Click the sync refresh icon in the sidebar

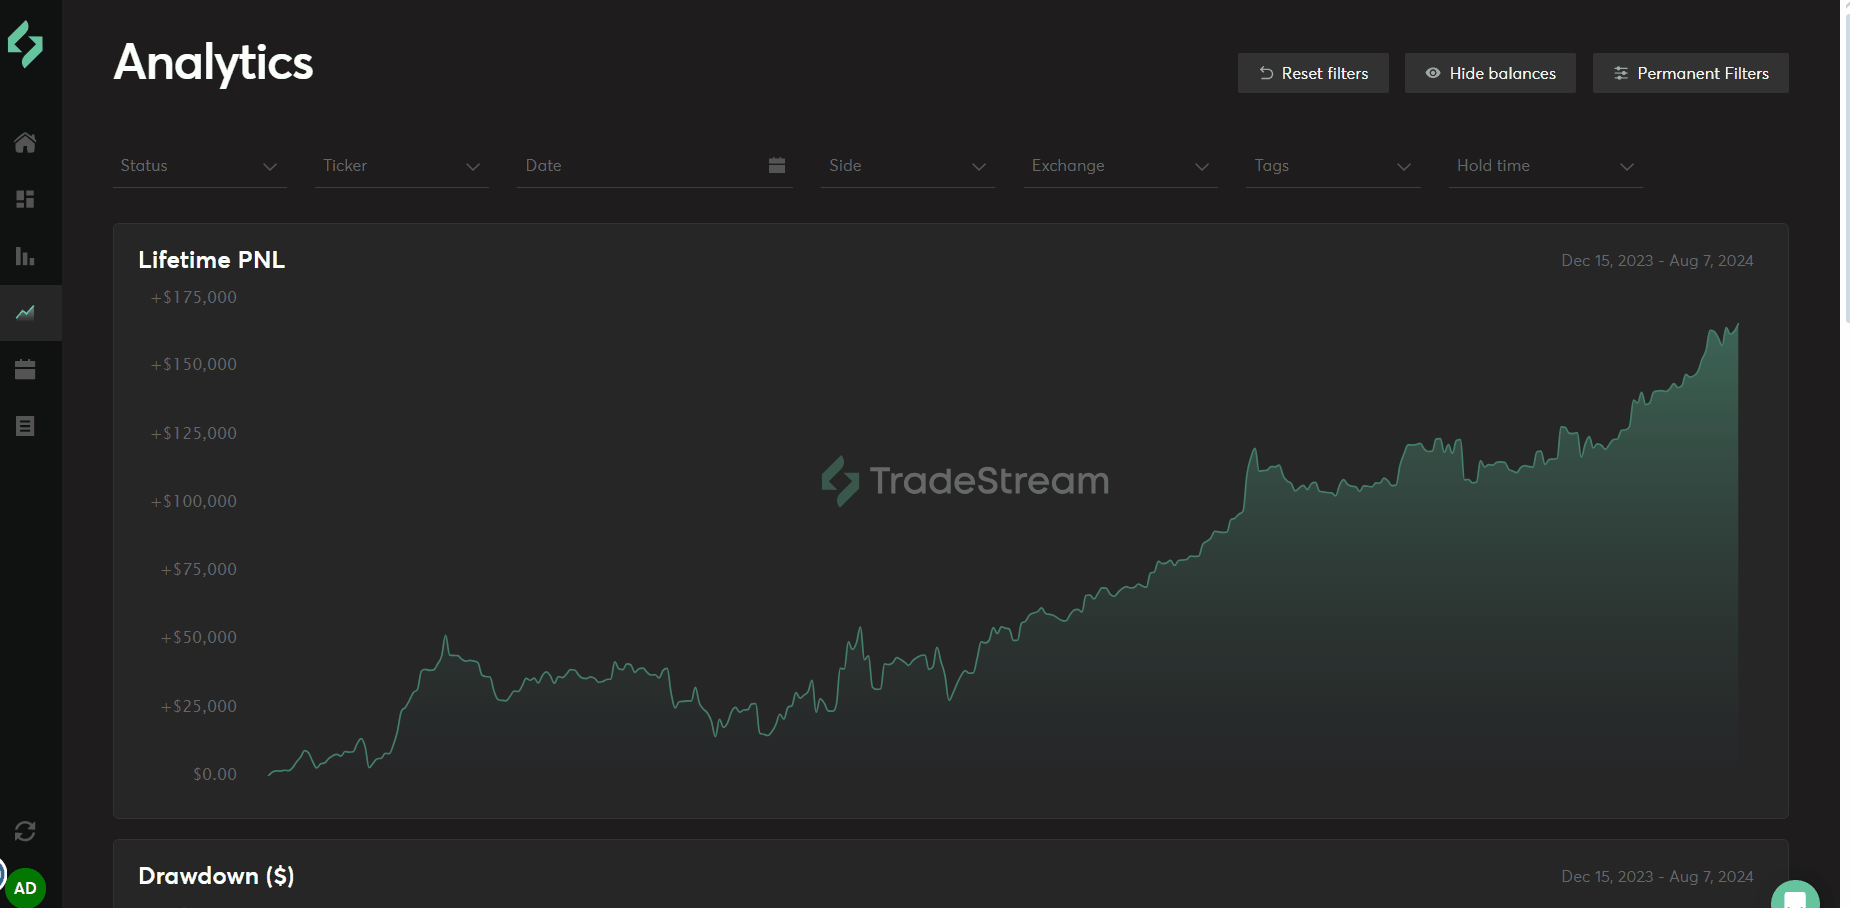tap(26, 831)
